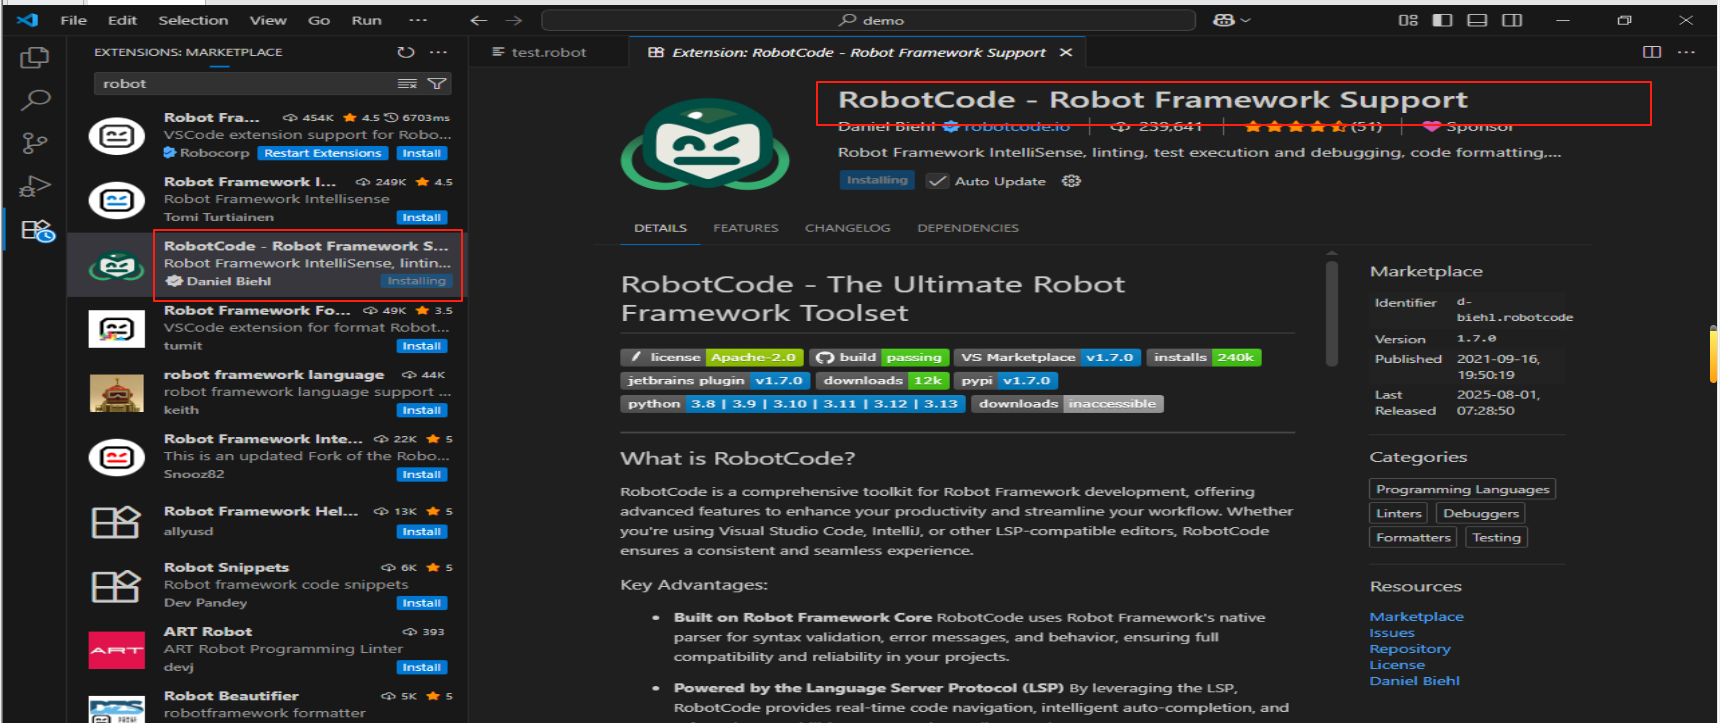The width and height of the screenshot is (1720, 723).
Task: Click the readme vertical scrollbar thumb
Action: tap(1331, 313)
